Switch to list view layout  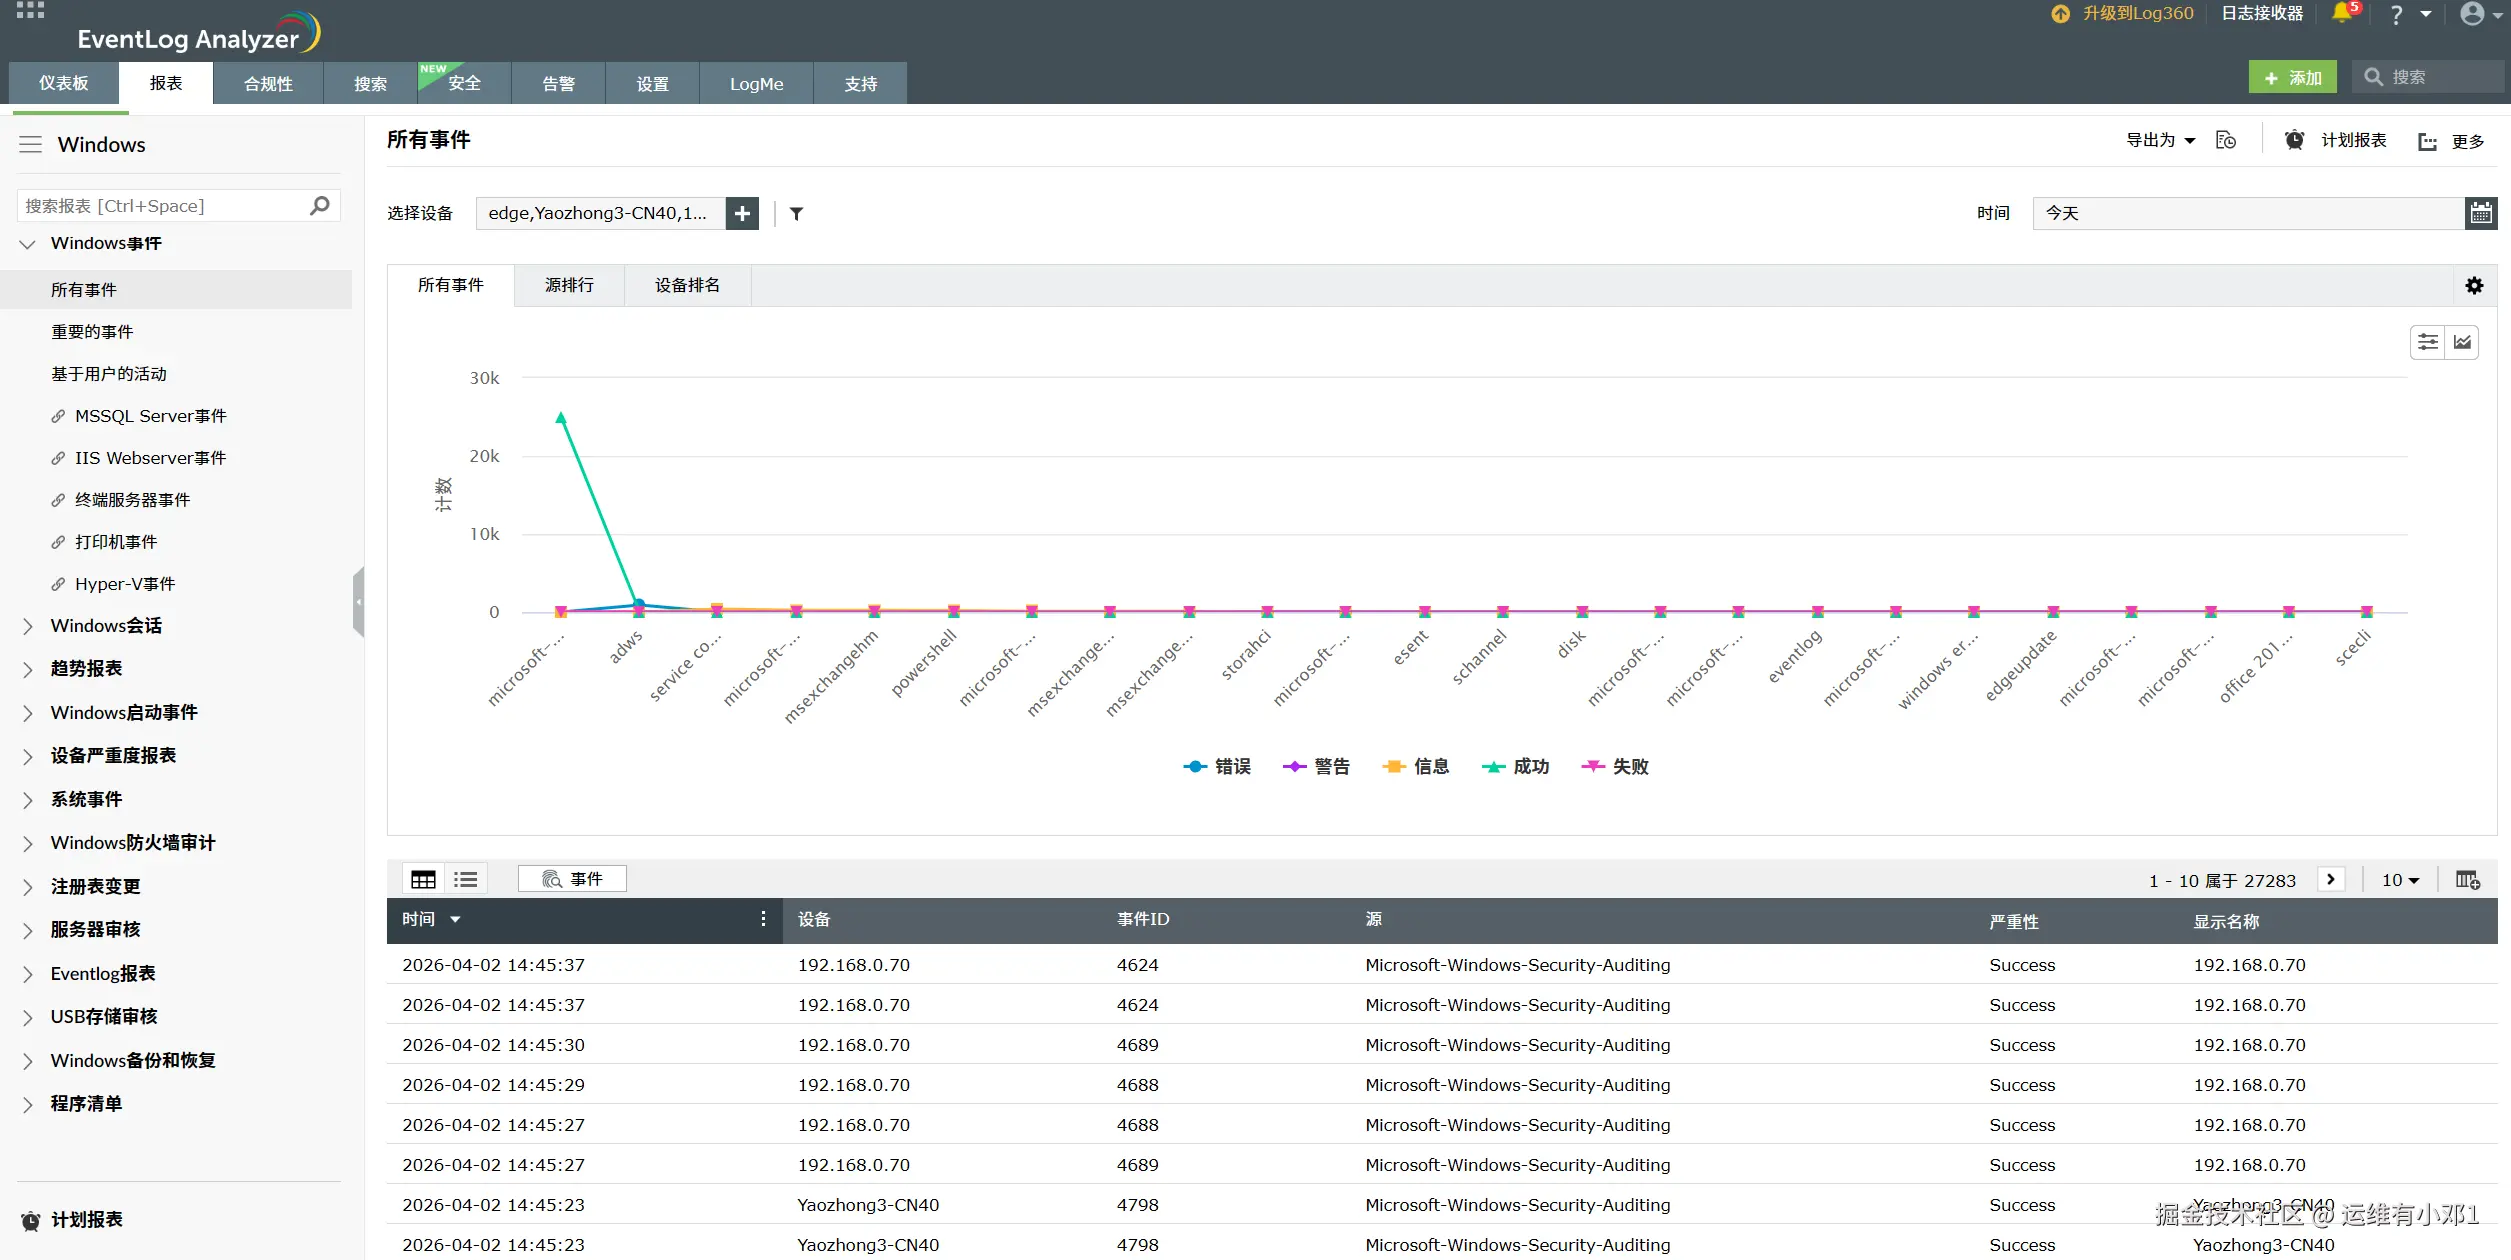[465, 879]
